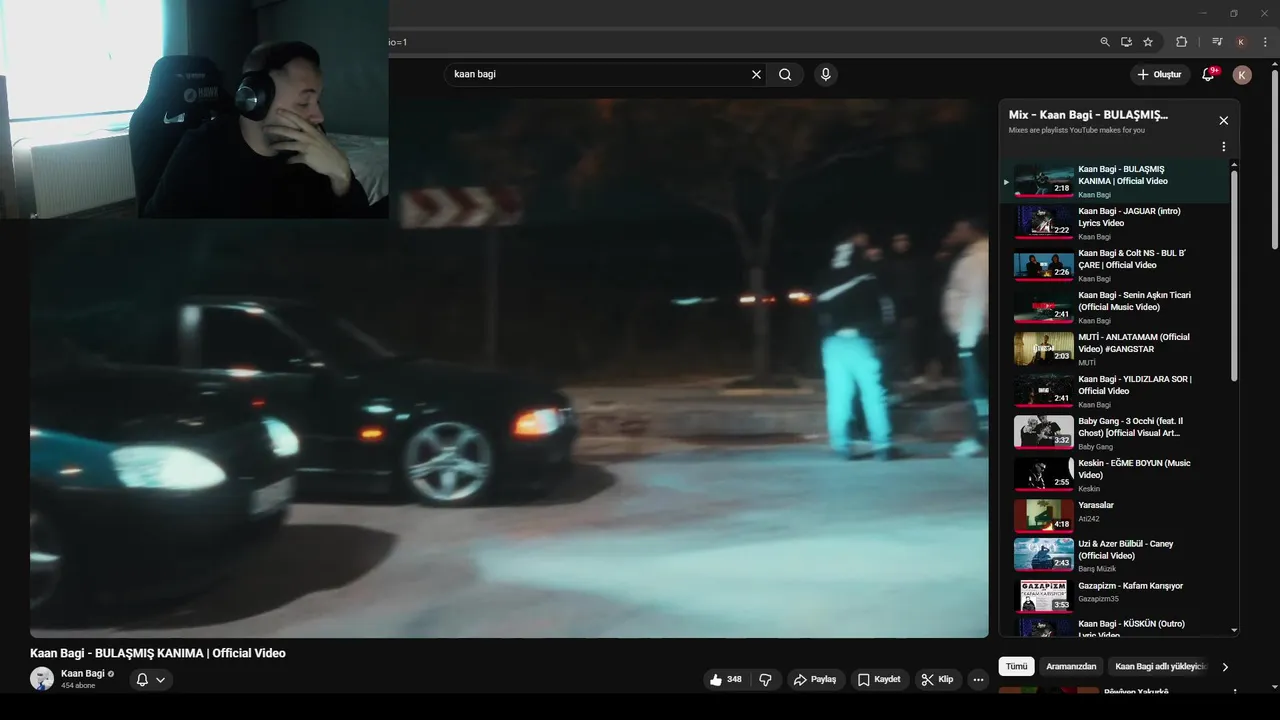This screenshot has width=1280, height=720.
Task: Select the Tümü filter chip
Action: (1016, 666)
